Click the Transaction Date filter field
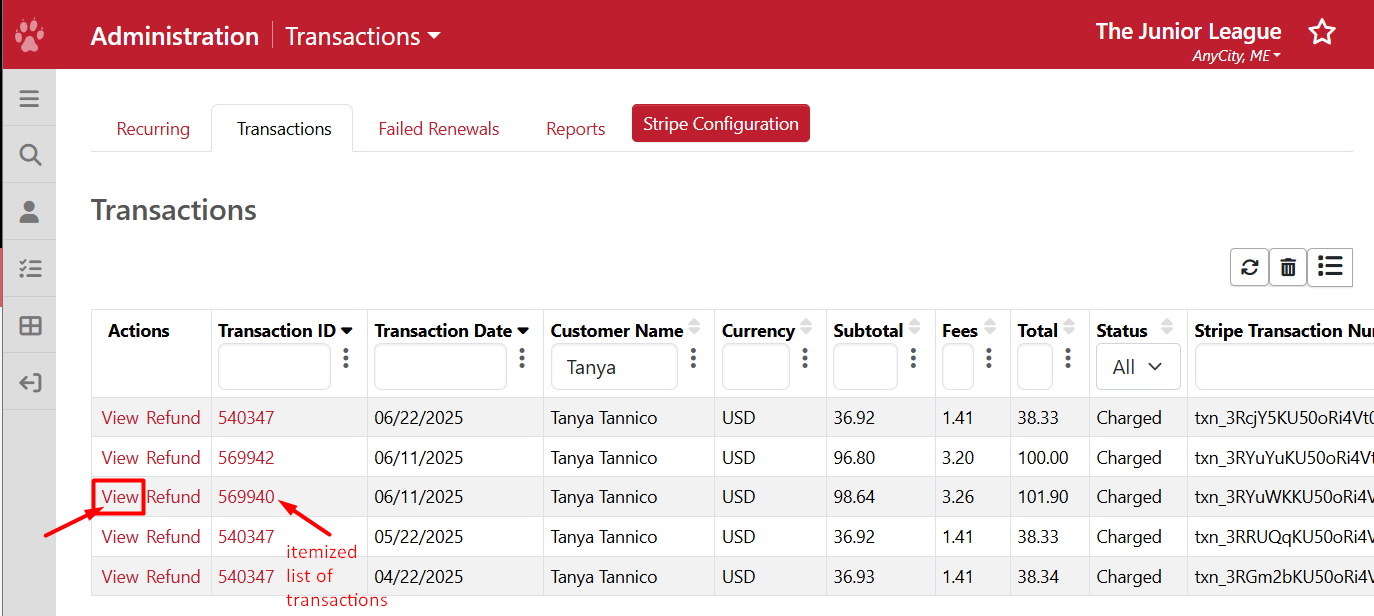The width and height of the screenshot is (1374, 616). 440,367
